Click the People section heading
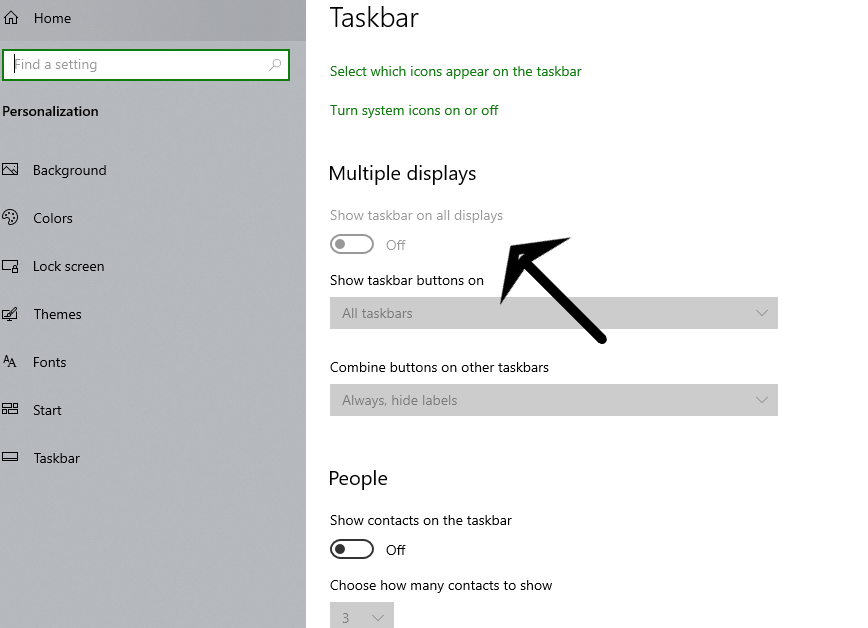 pyautogui.click(x=358, y=478)
